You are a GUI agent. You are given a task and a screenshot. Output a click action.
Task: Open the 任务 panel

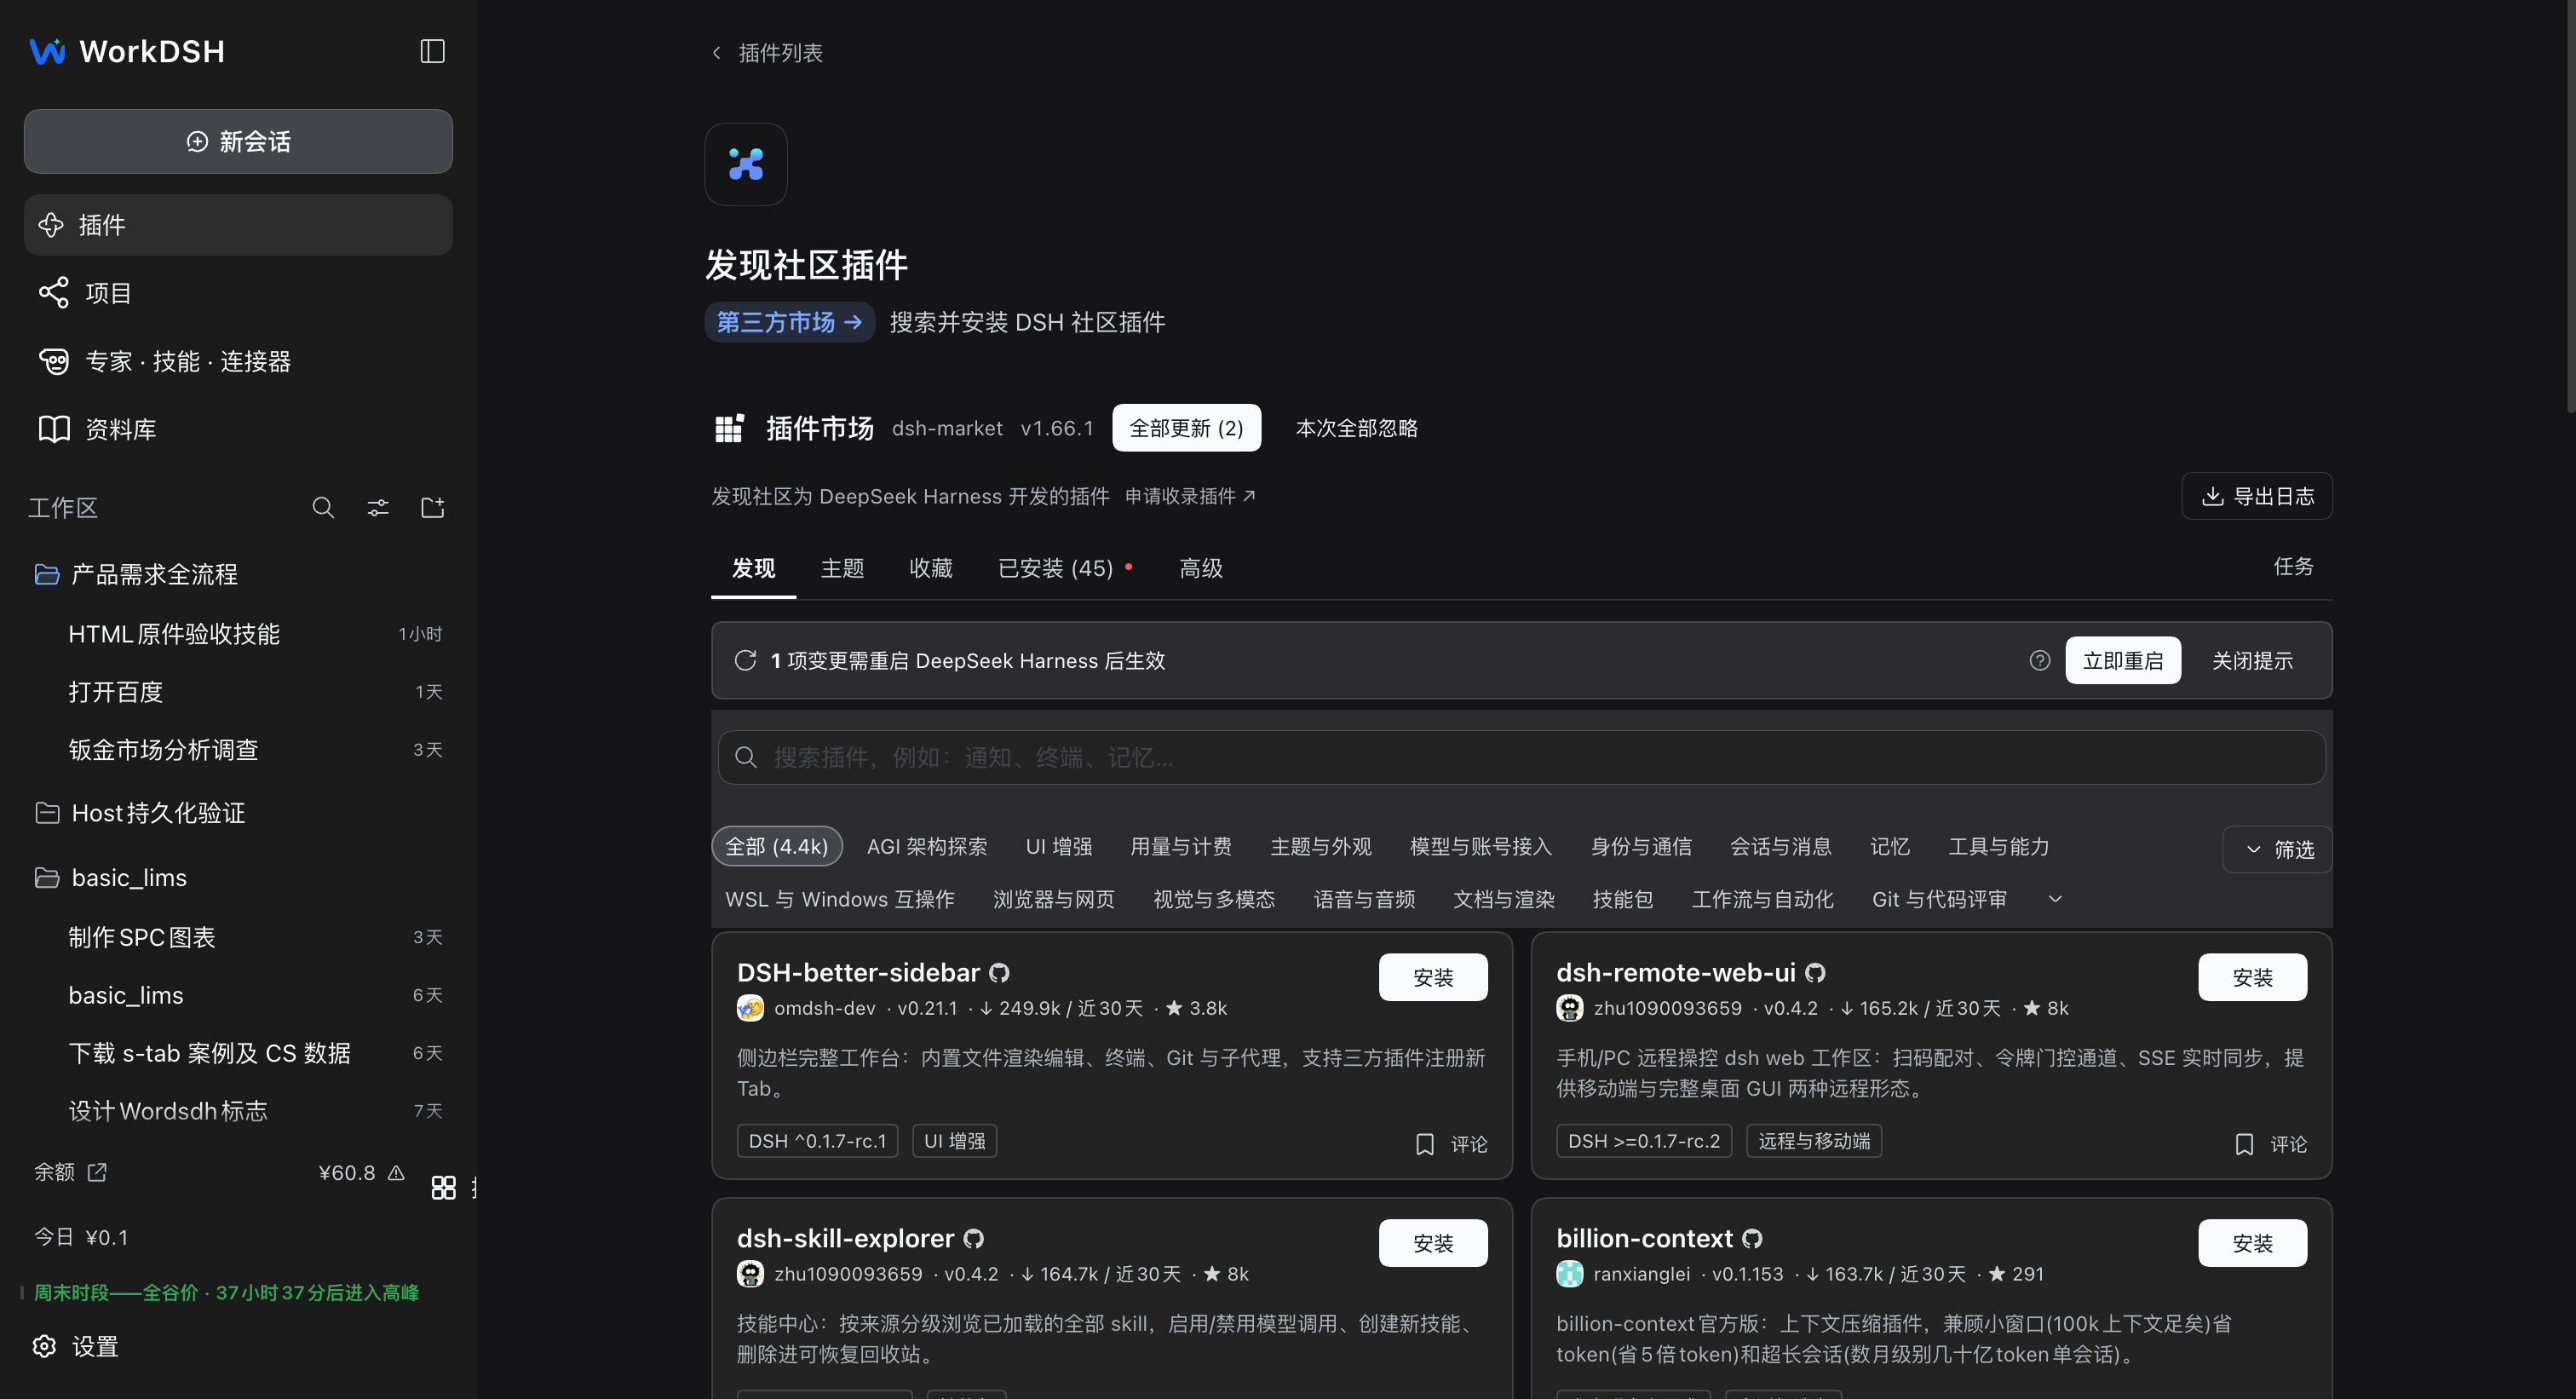pos(2293,566)
